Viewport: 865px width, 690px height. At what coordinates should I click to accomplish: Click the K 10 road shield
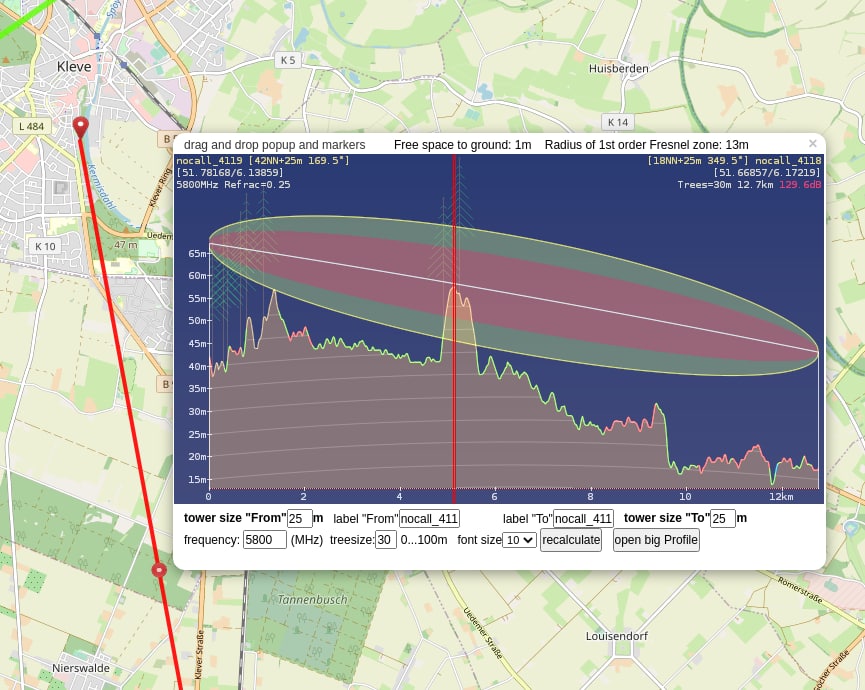(x=45, y=246)
